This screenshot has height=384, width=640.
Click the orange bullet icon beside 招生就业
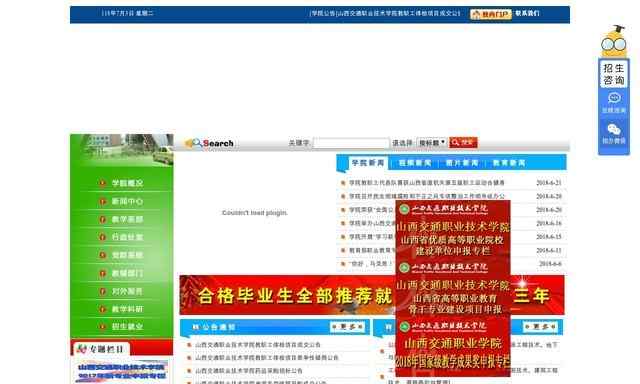point(102,326)
